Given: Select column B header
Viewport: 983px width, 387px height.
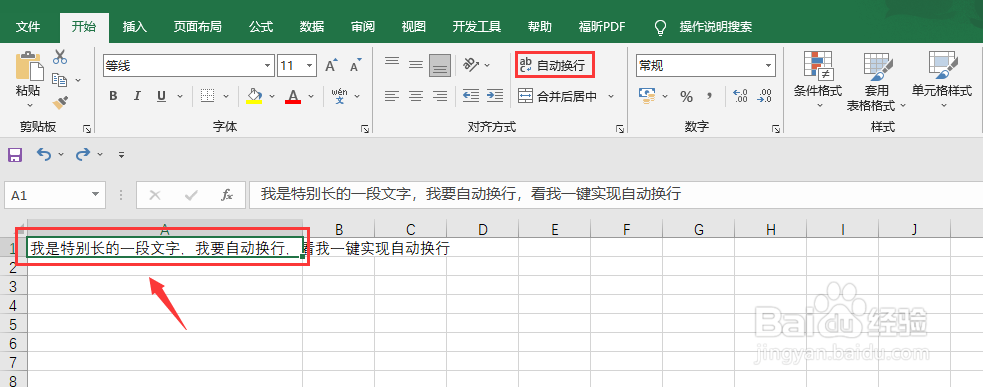Looking at the screenshot, I should (x=339, y=230).
